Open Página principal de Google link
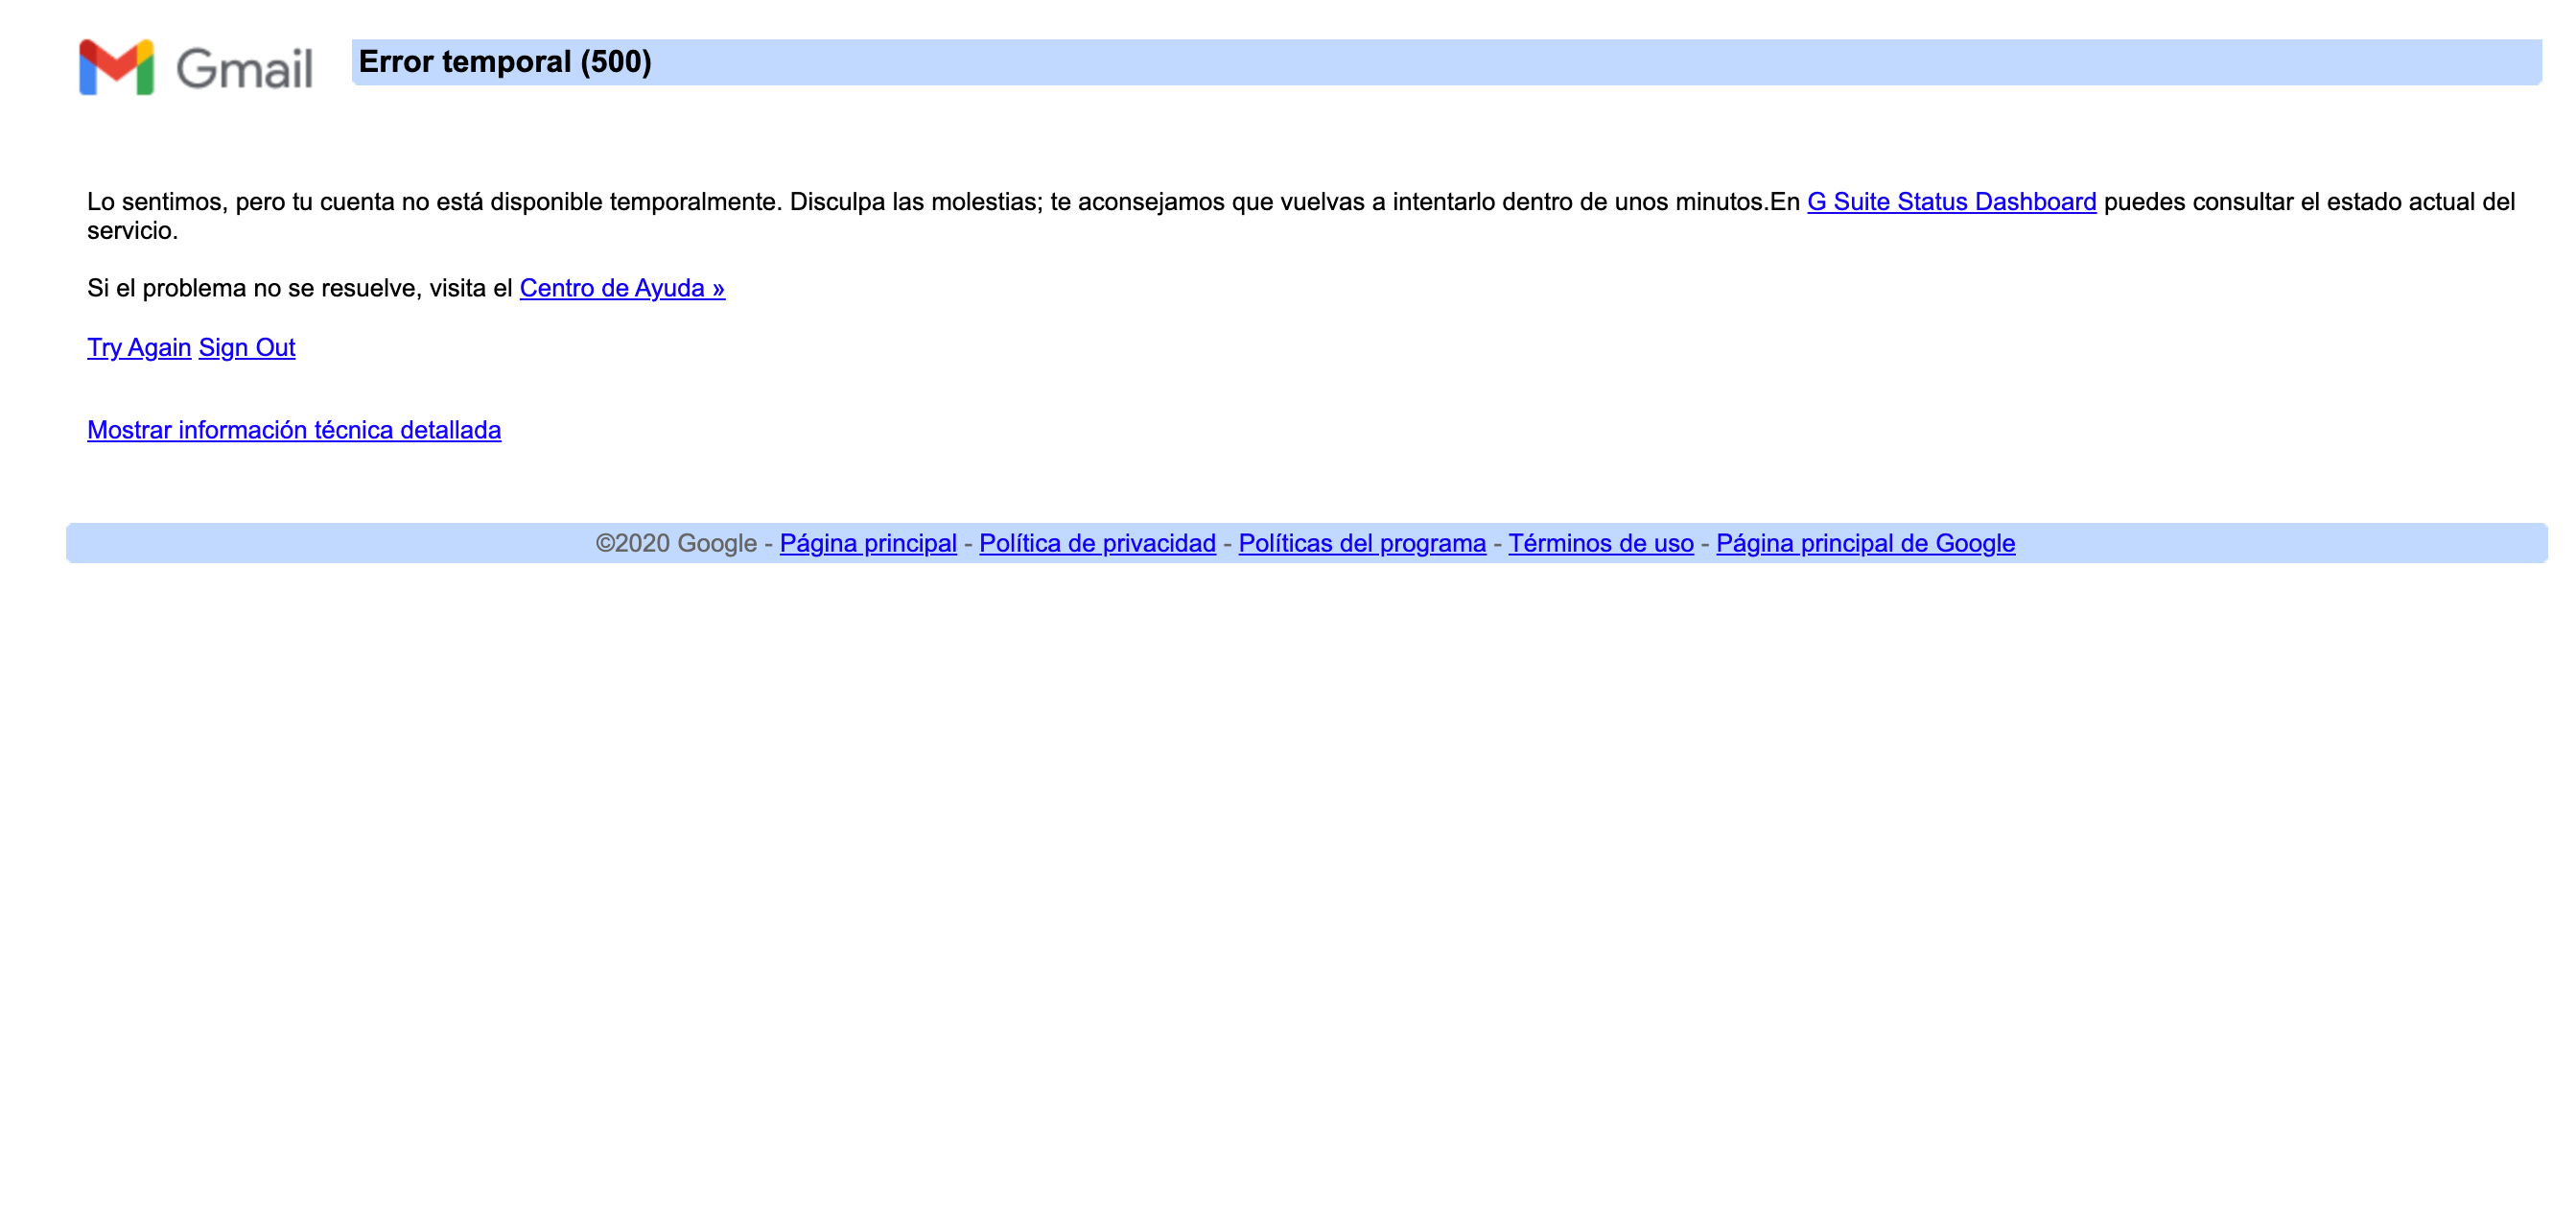The width and height of the screenshot is (2576, 1206). point(1865,544)
